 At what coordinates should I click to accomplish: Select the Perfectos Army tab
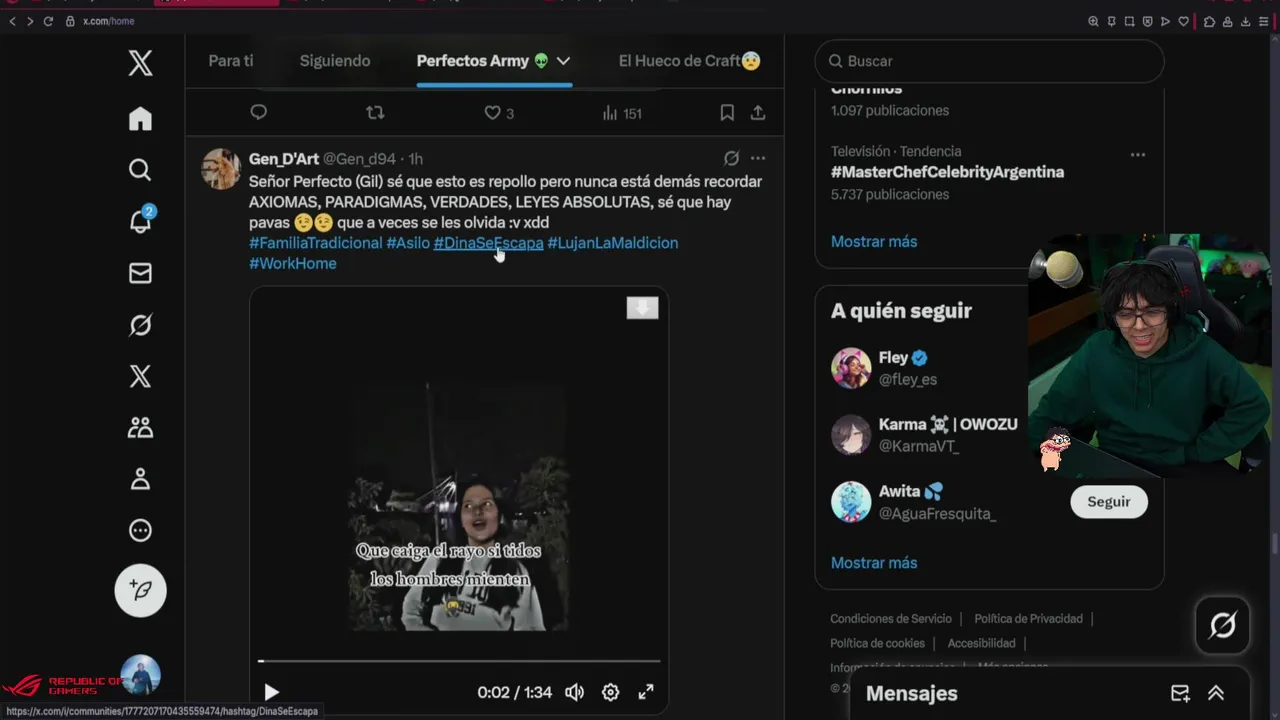(x=483, y=61)
